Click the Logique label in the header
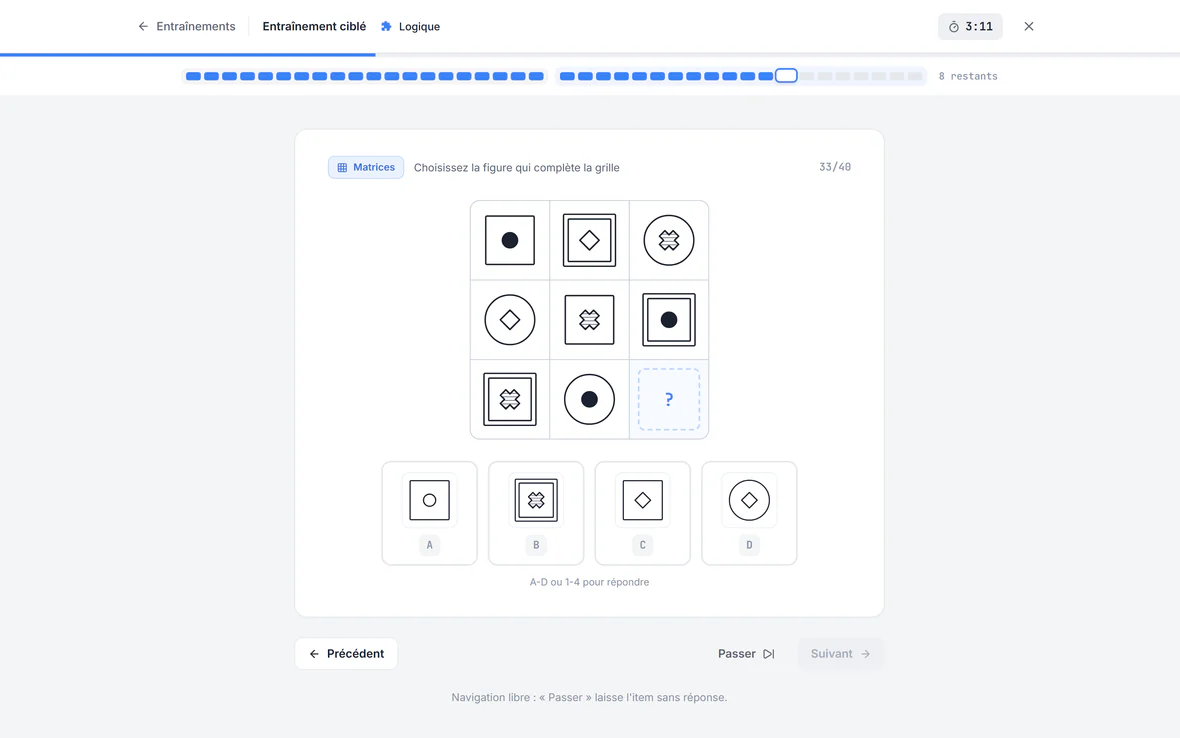Viewport: 1180px width, 738px height. [419, 26]
